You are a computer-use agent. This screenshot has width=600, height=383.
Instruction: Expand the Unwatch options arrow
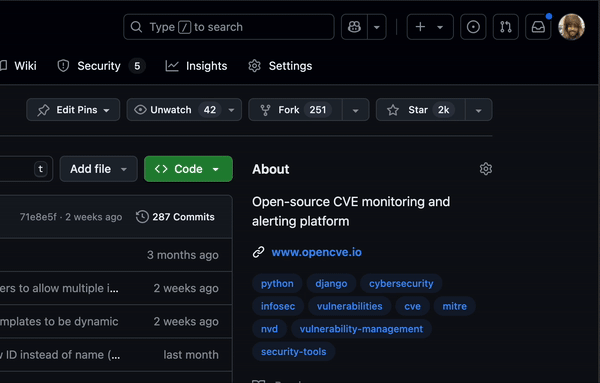(232, 110)
